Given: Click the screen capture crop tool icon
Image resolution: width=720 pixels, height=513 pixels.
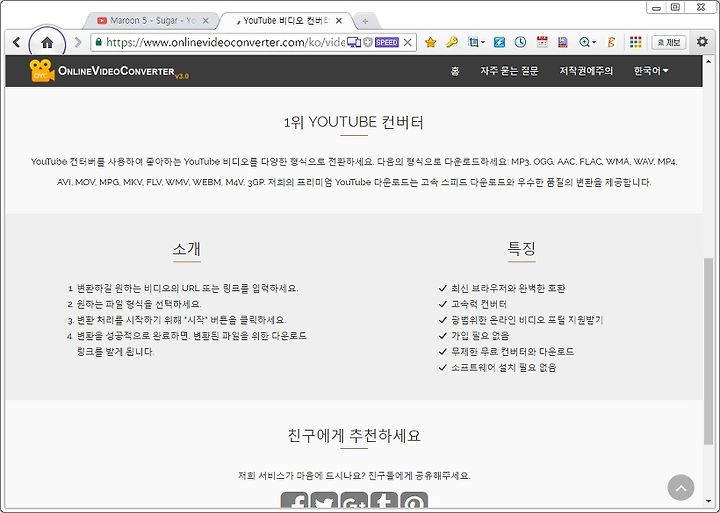Looking at the screenshot, I should (473, 42).
